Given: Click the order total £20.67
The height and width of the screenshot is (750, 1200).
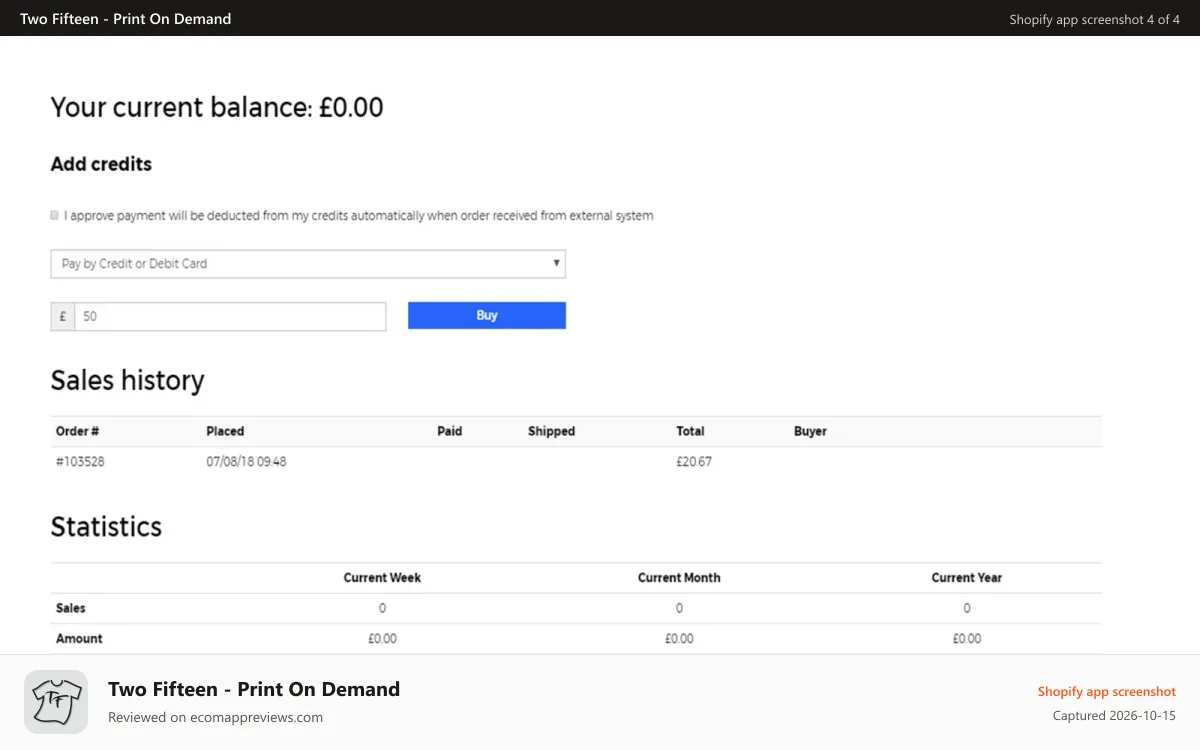Looking at the screenshot, I should [694, 462].
